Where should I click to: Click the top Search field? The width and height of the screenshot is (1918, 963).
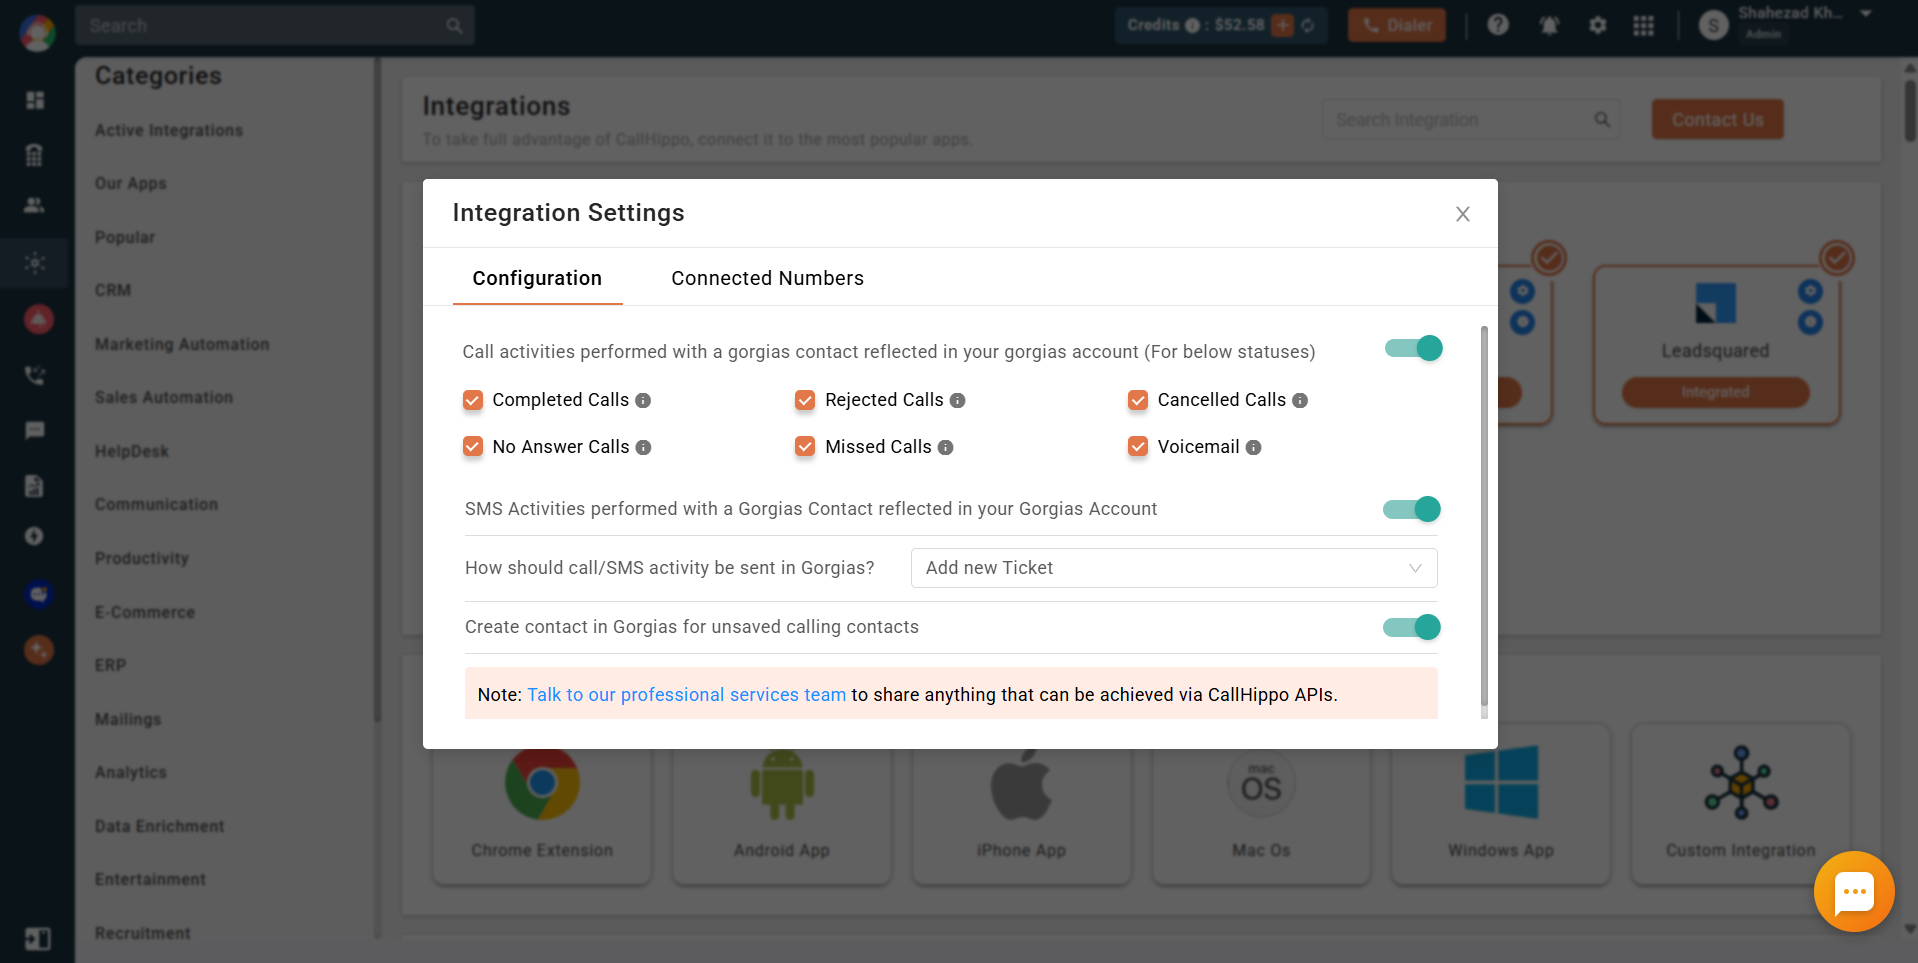tap(274, 25)
